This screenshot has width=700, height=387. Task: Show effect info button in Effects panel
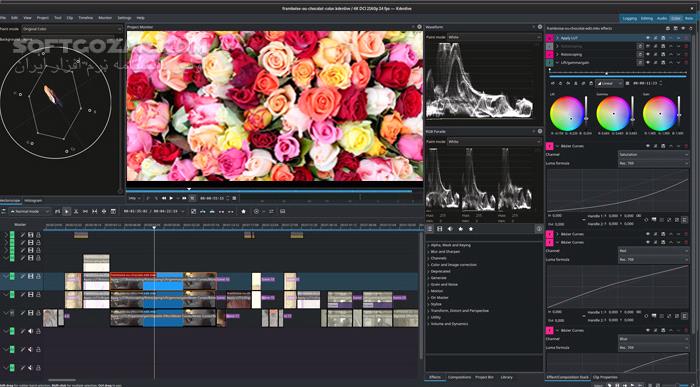click(538, 229)
